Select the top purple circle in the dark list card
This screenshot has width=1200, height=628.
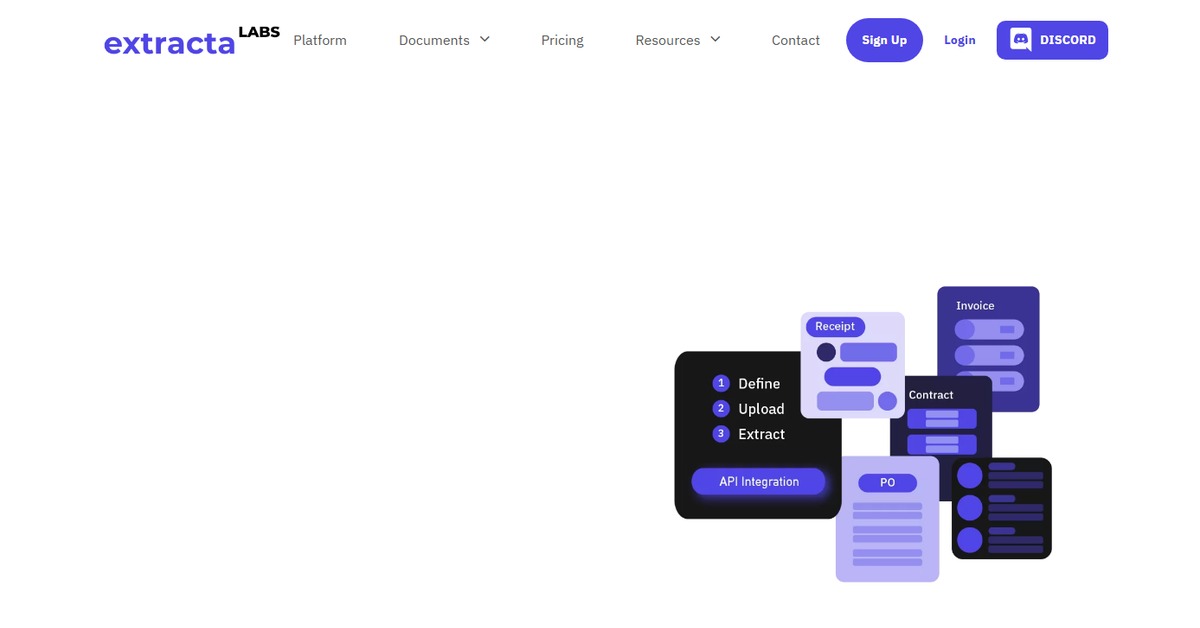pyautogui.click(x=970, y=476)
